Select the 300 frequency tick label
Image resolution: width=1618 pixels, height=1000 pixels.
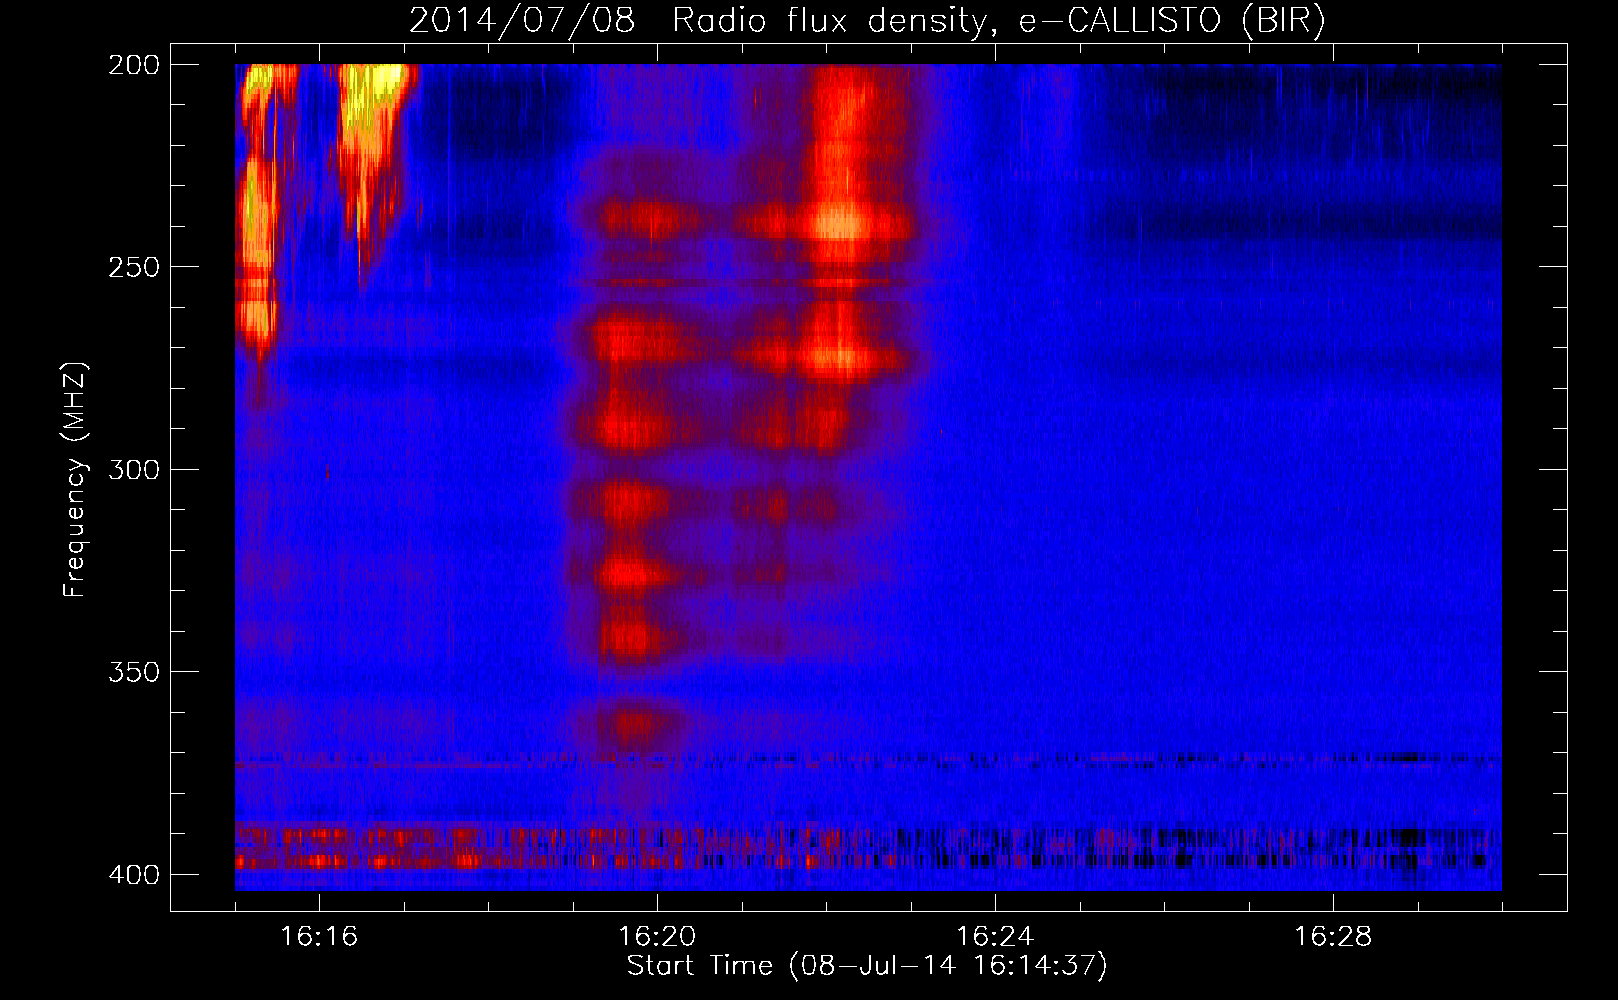133,469
